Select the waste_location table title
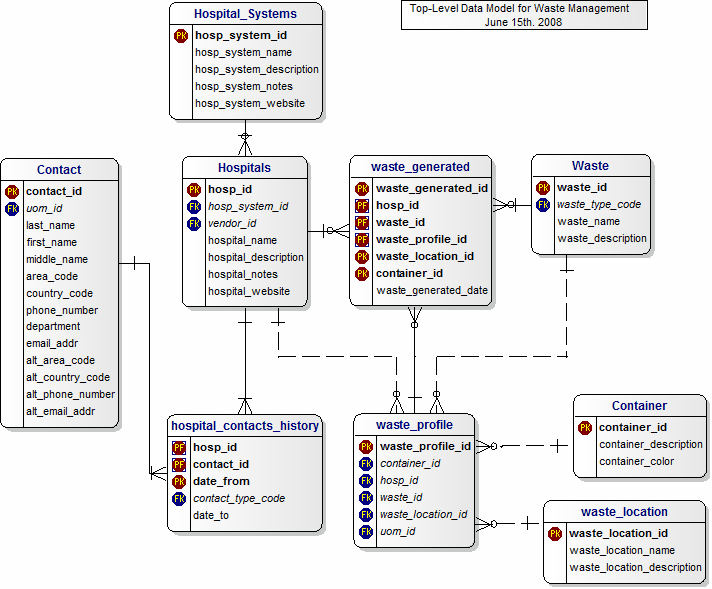 (x=624, y=512)
